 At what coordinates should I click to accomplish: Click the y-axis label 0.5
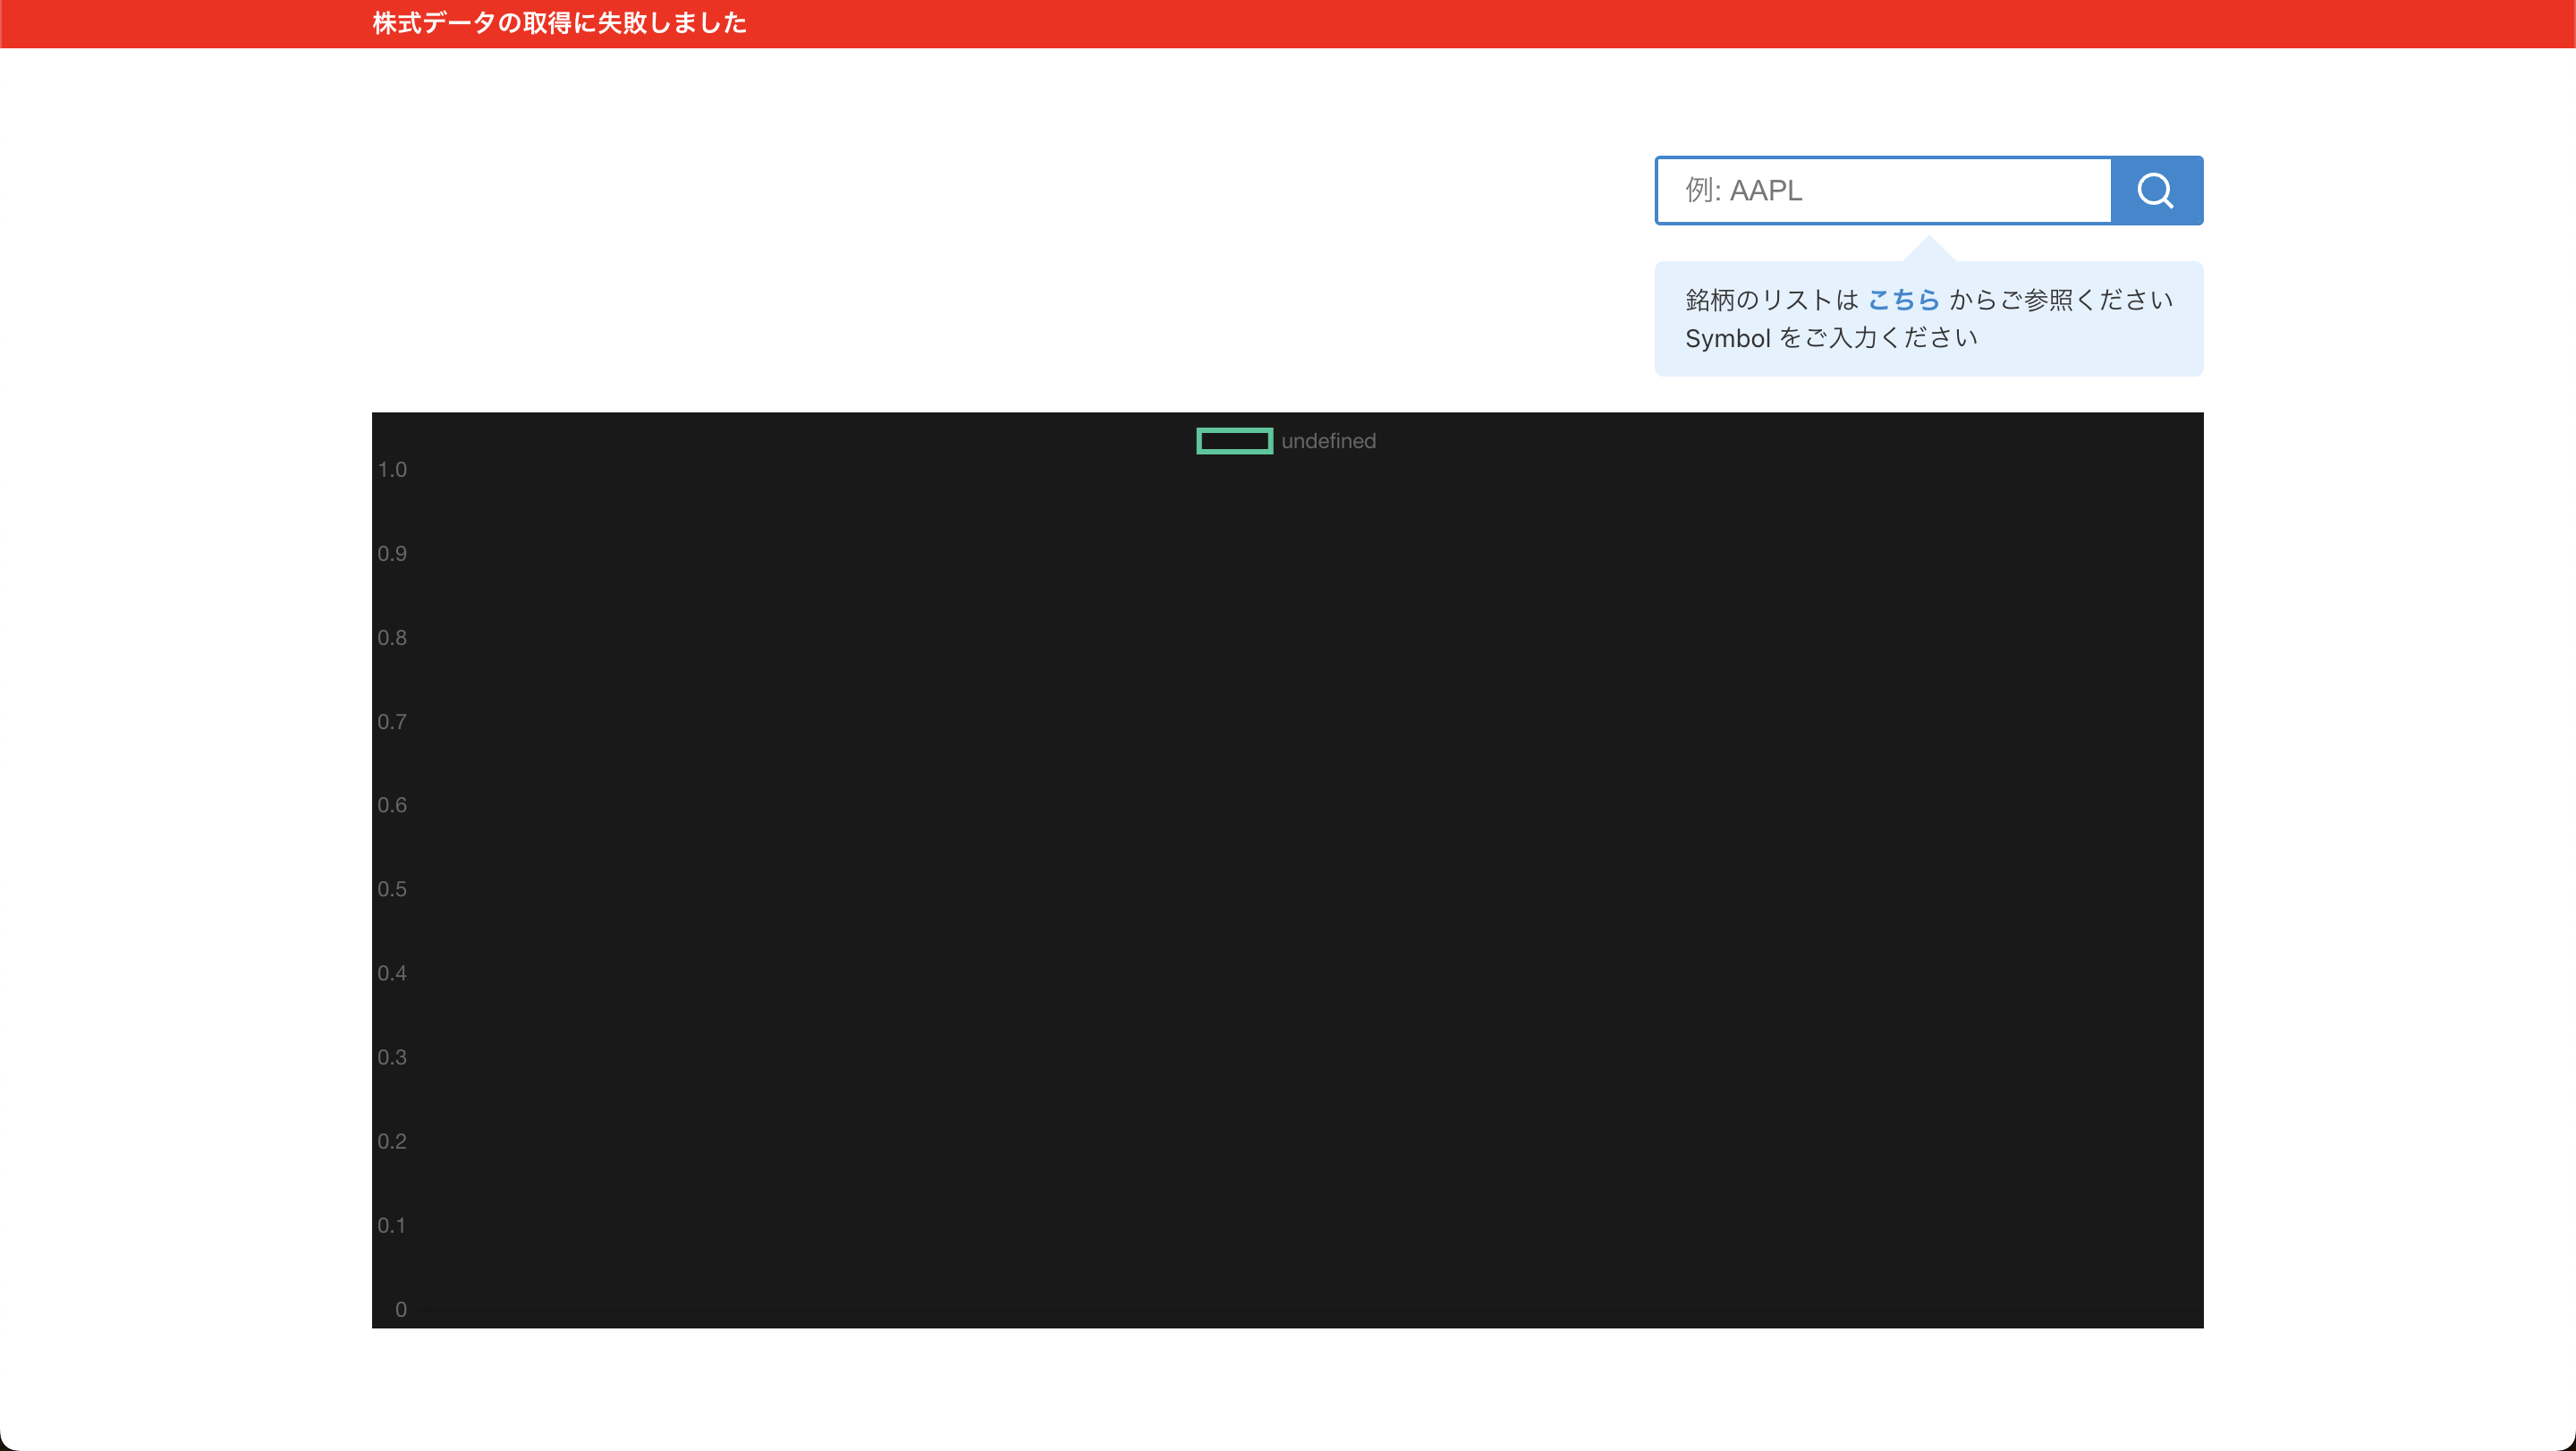tap(392, 889)
